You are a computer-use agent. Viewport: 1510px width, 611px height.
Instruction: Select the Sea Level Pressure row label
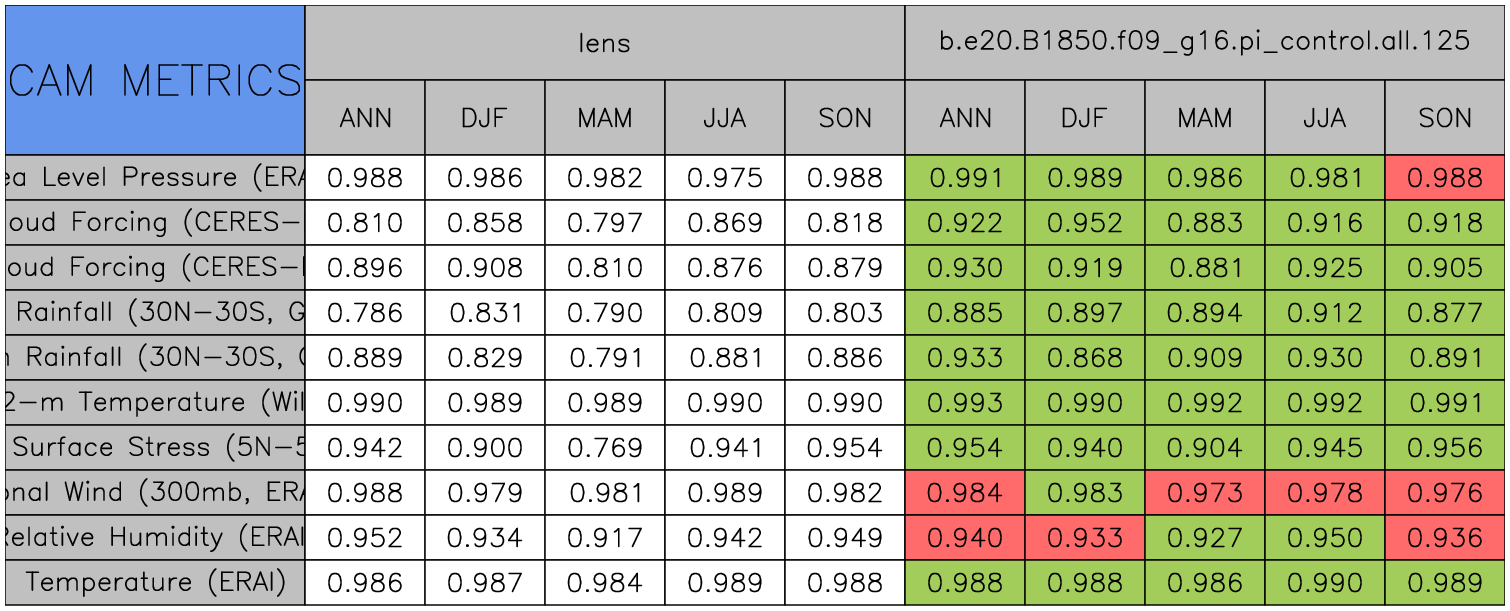coord(155,178)
